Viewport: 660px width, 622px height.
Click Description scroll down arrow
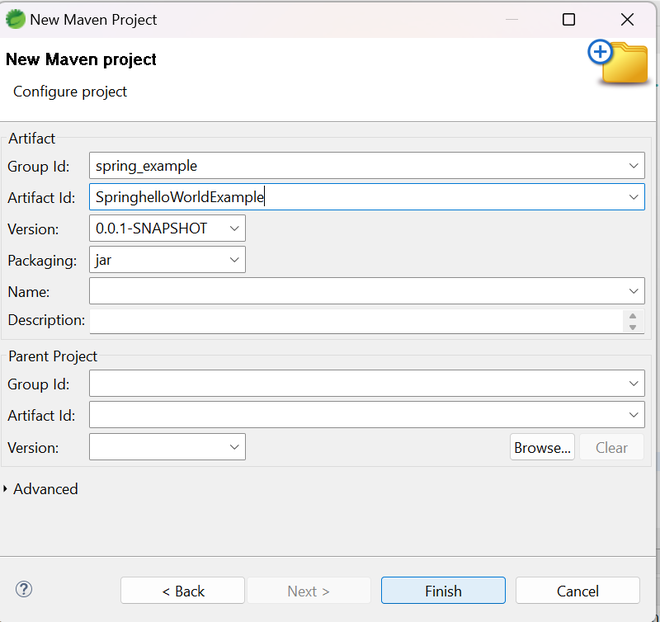coord(633,327)
